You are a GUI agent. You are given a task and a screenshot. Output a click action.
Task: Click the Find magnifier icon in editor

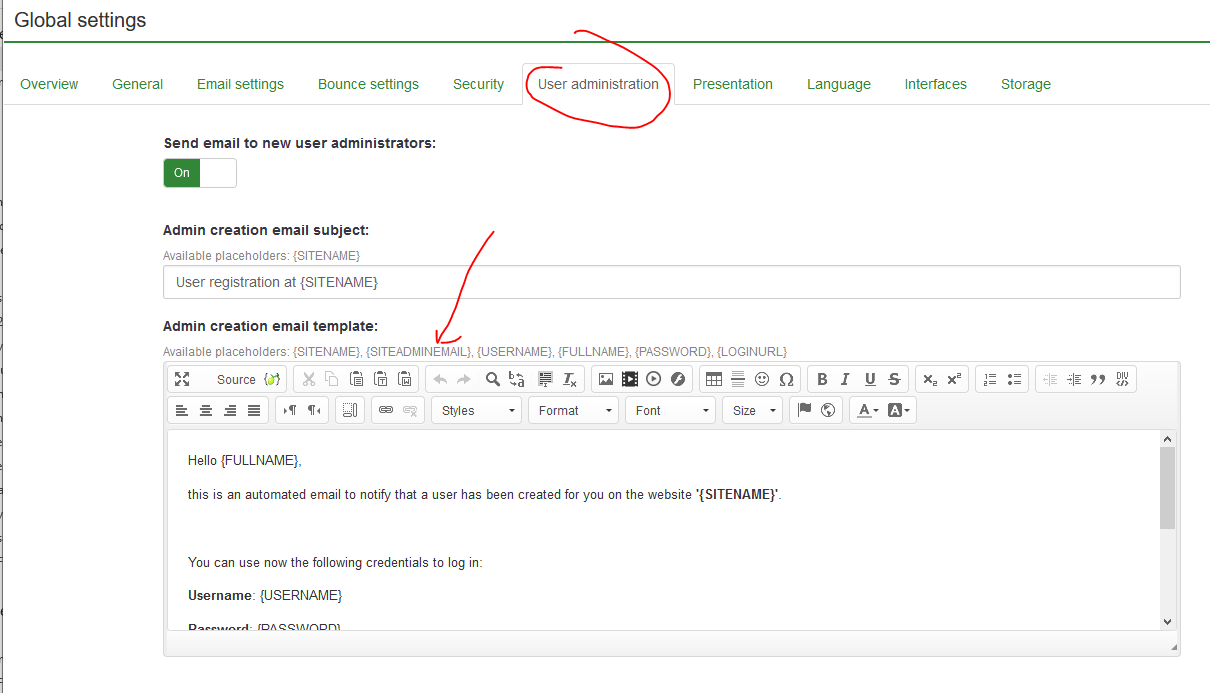pyautogui.click(x=492, y=379)
